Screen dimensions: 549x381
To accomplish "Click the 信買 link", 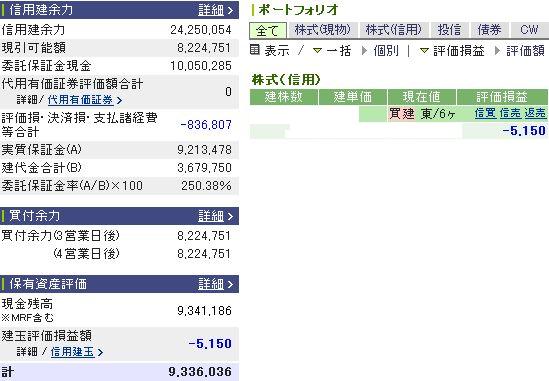I will click(485, 113).
